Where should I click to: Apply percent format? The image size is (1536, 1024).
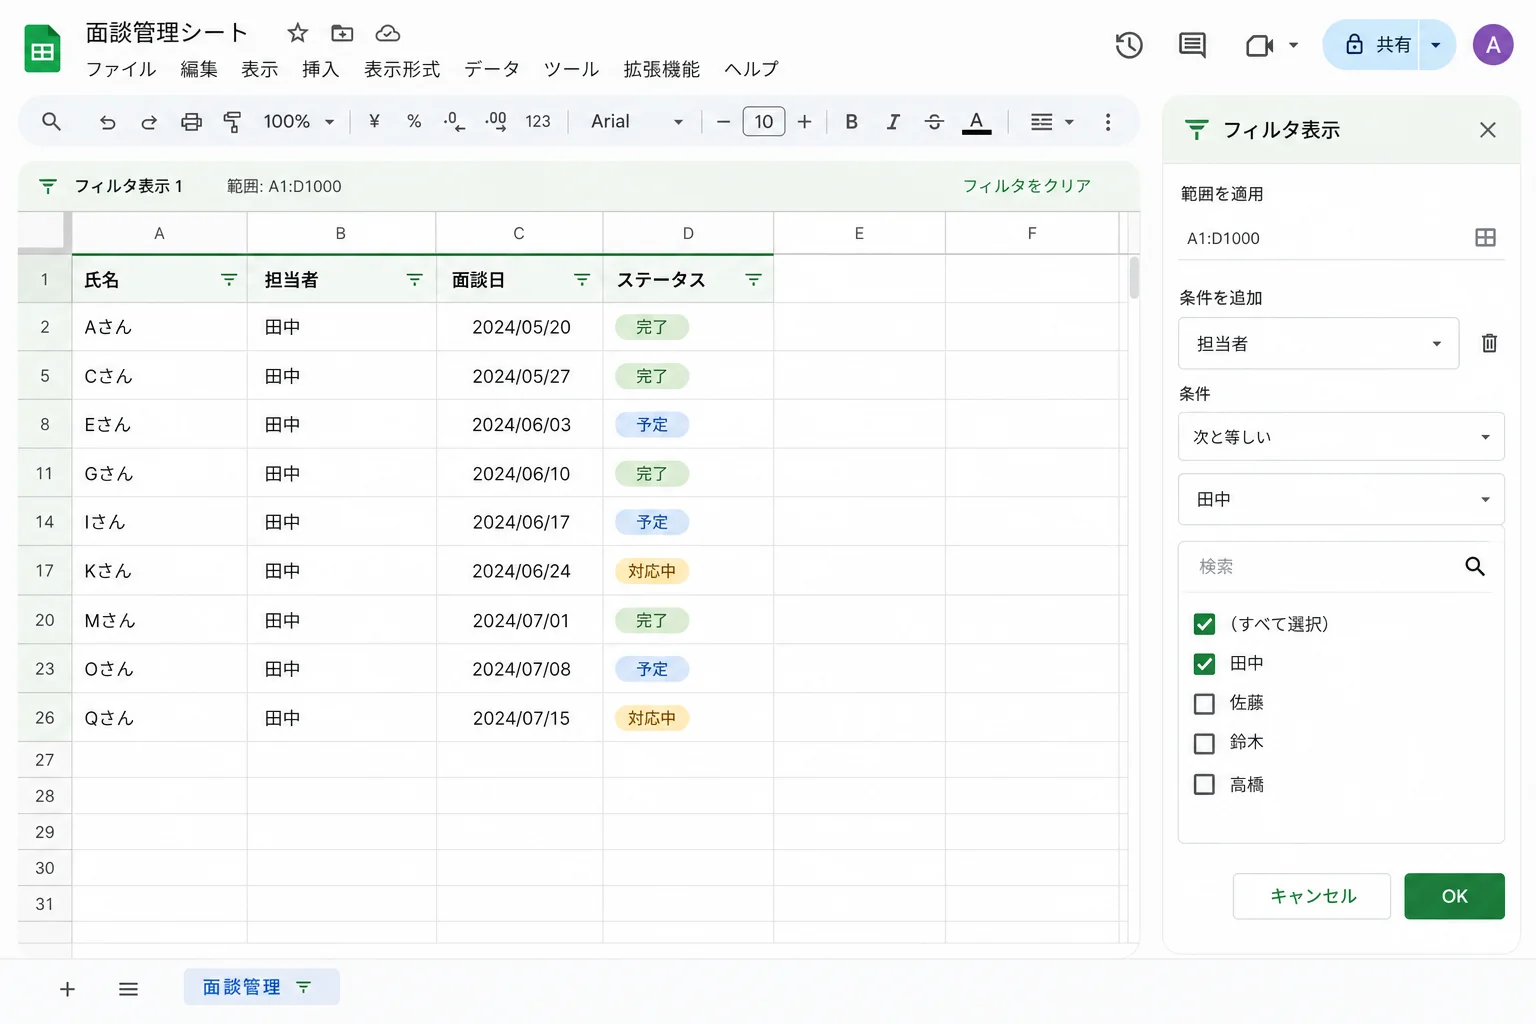pos(414,121)
